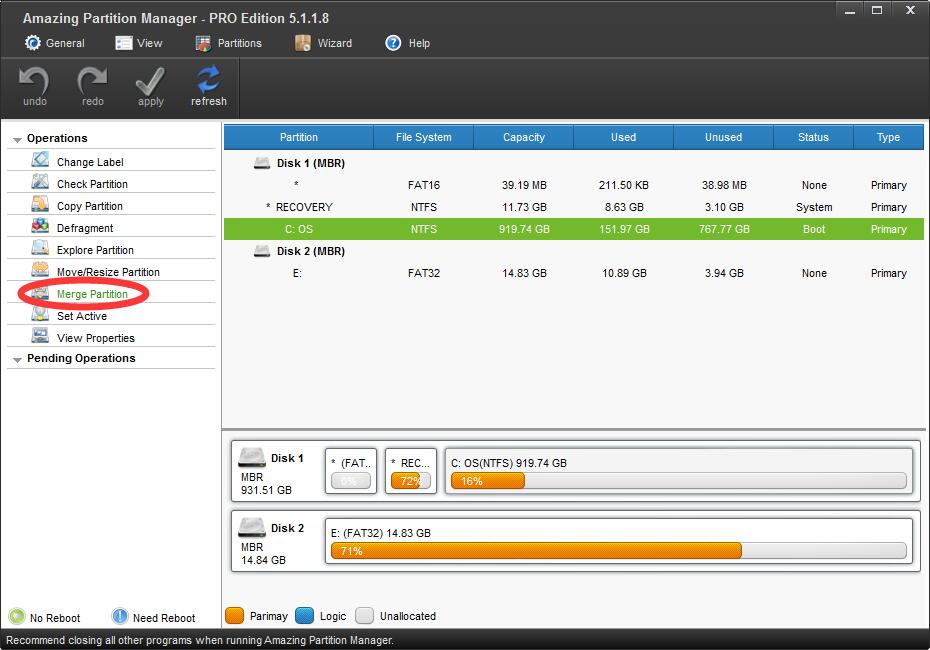The height and width of the screenshot is (650, 930).
Task: Sort by the Unused column header
Action: (724, 137)
